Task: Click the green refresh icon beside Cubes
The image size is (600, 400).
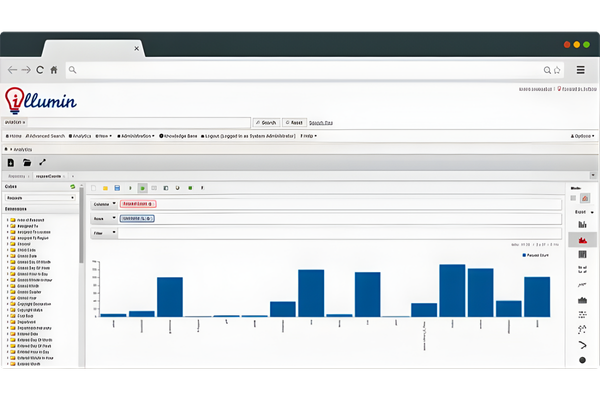Action: [x=73, y=187]
